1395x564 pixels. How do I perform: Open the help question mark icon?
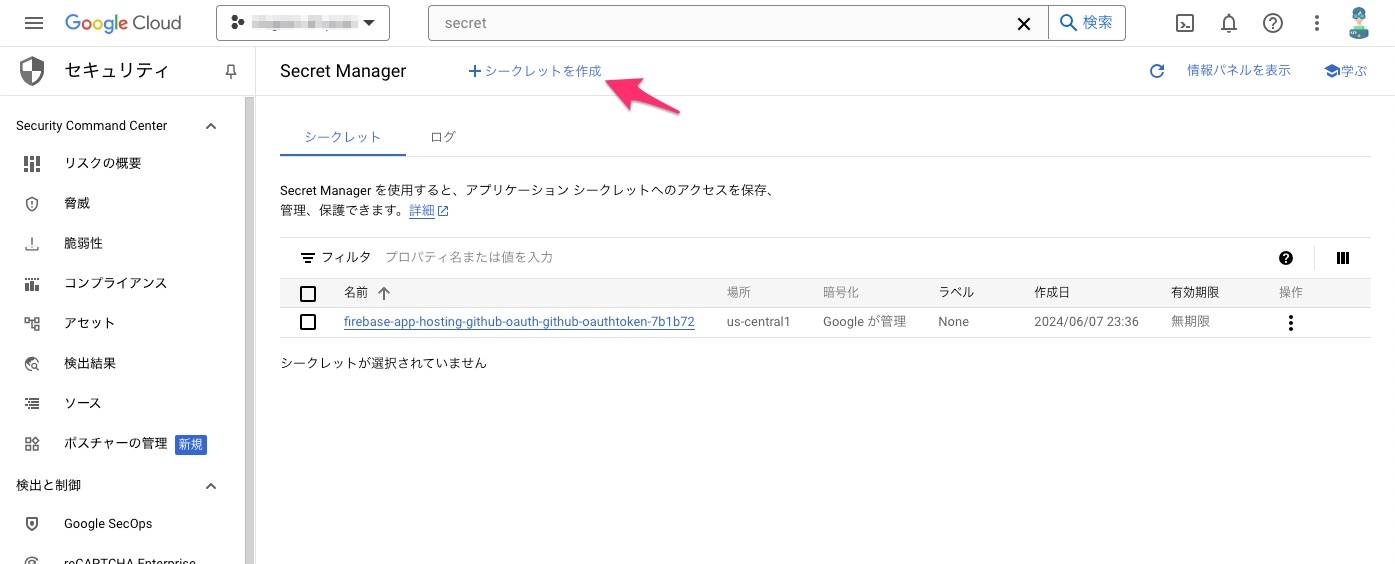click(1273, 23)
